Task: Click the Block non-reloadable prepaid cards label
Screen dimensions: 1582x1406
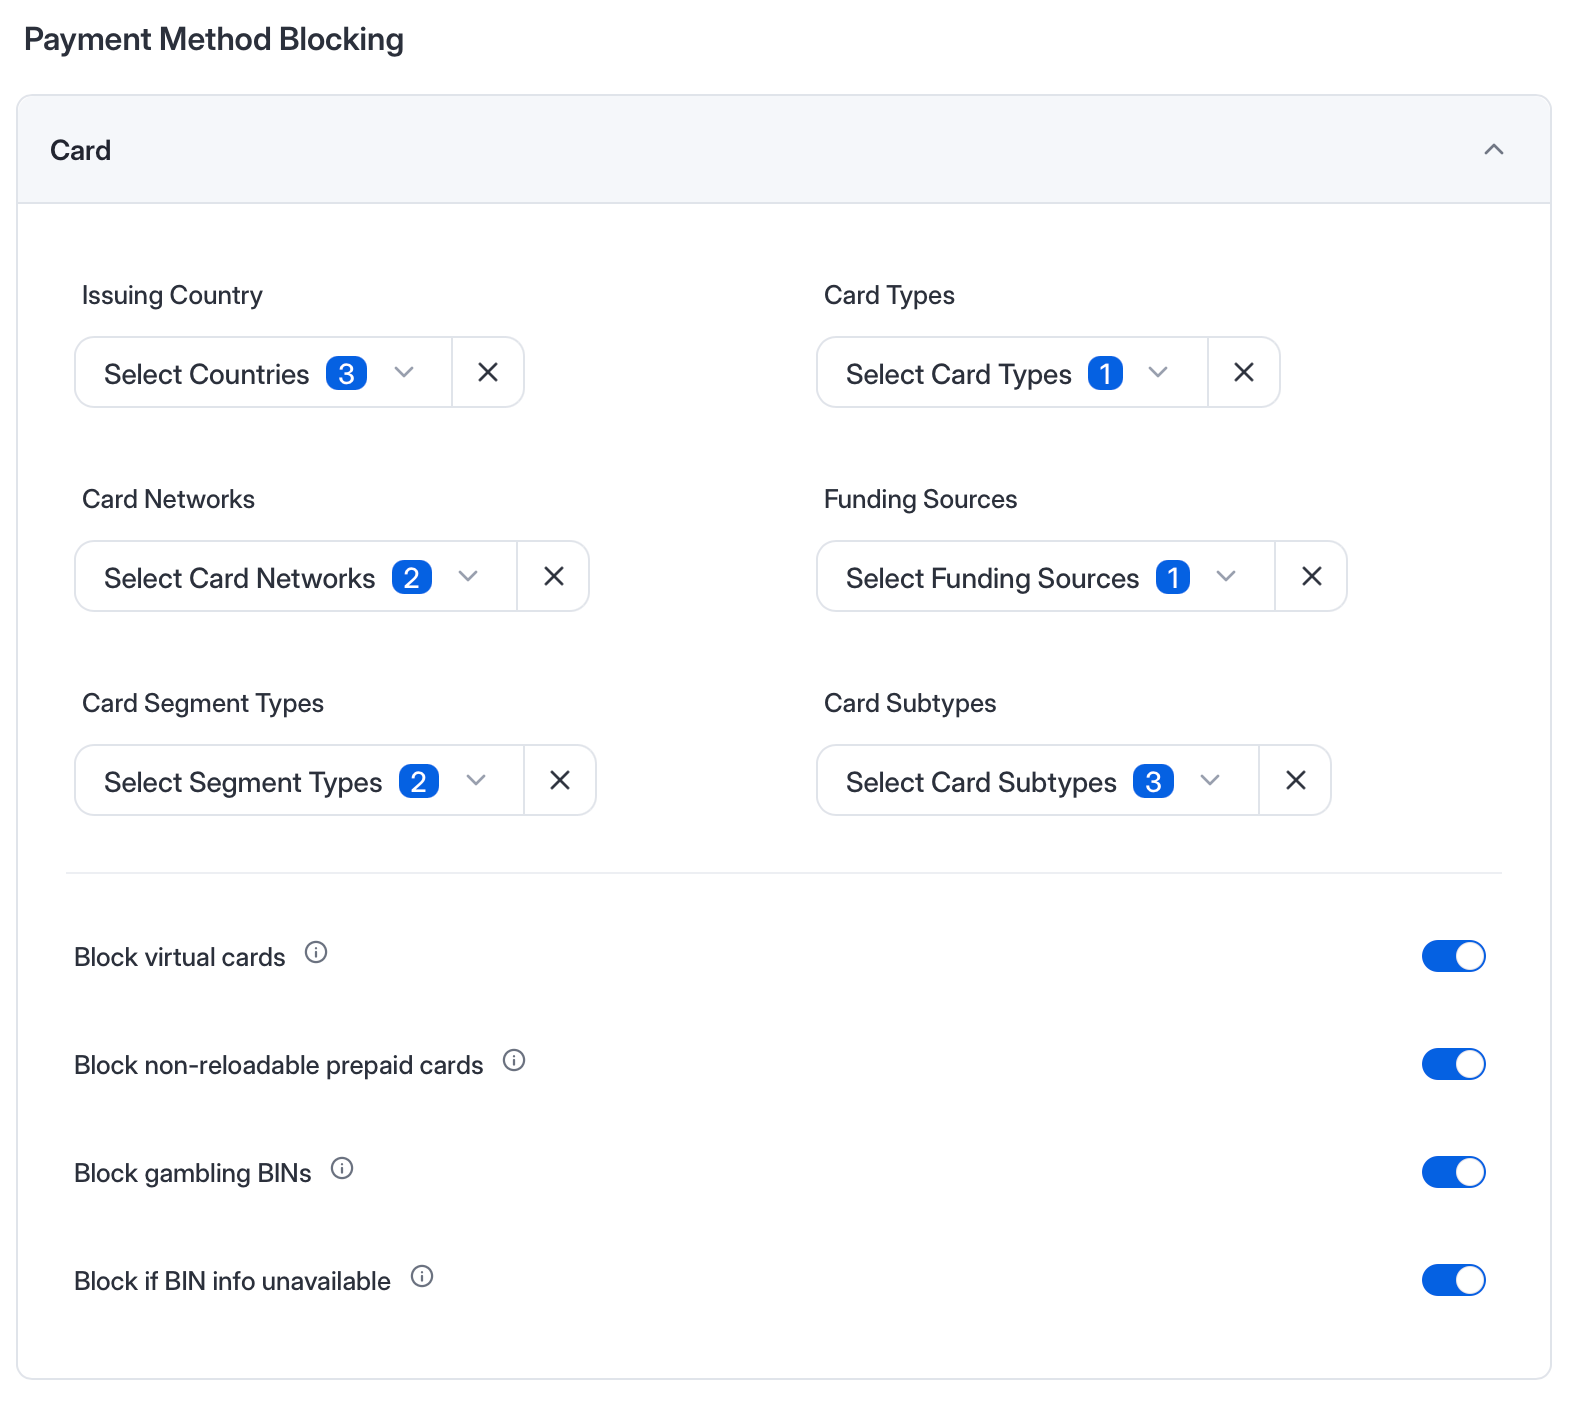Action: tap(279, 1065)
